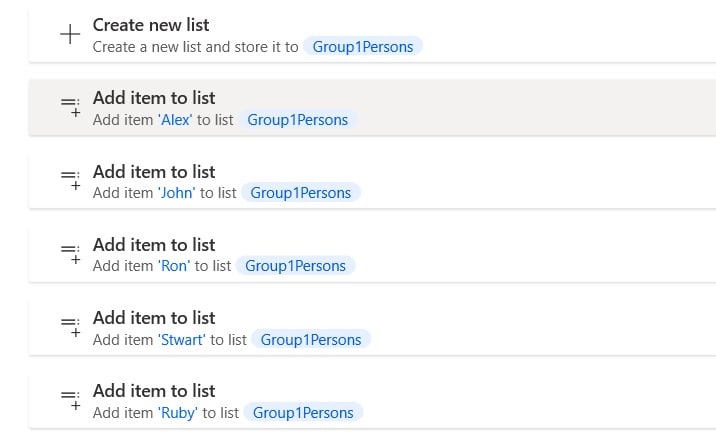The height and width of the screenshot is (433, 716).
Task: Click the add-item icon beside 'Ruby' action
Action: [x=71, y=400]
